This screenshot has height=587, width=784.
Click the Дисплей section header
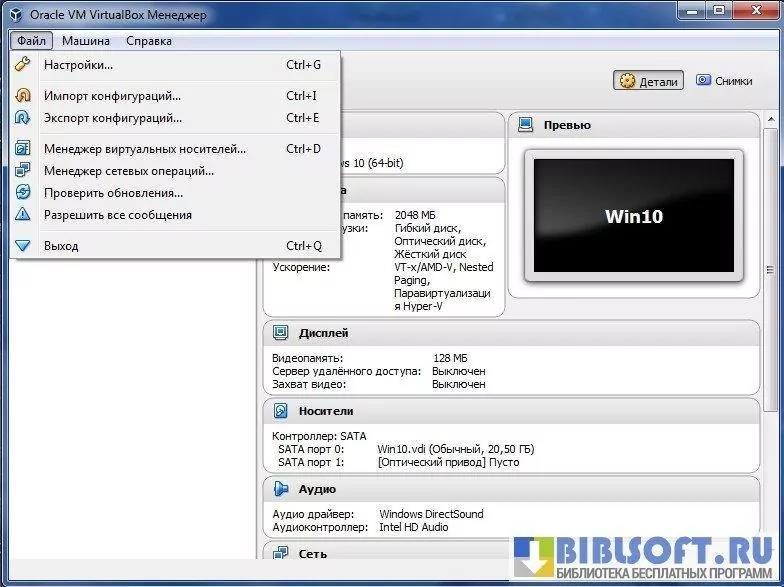(x=323, y=333)
